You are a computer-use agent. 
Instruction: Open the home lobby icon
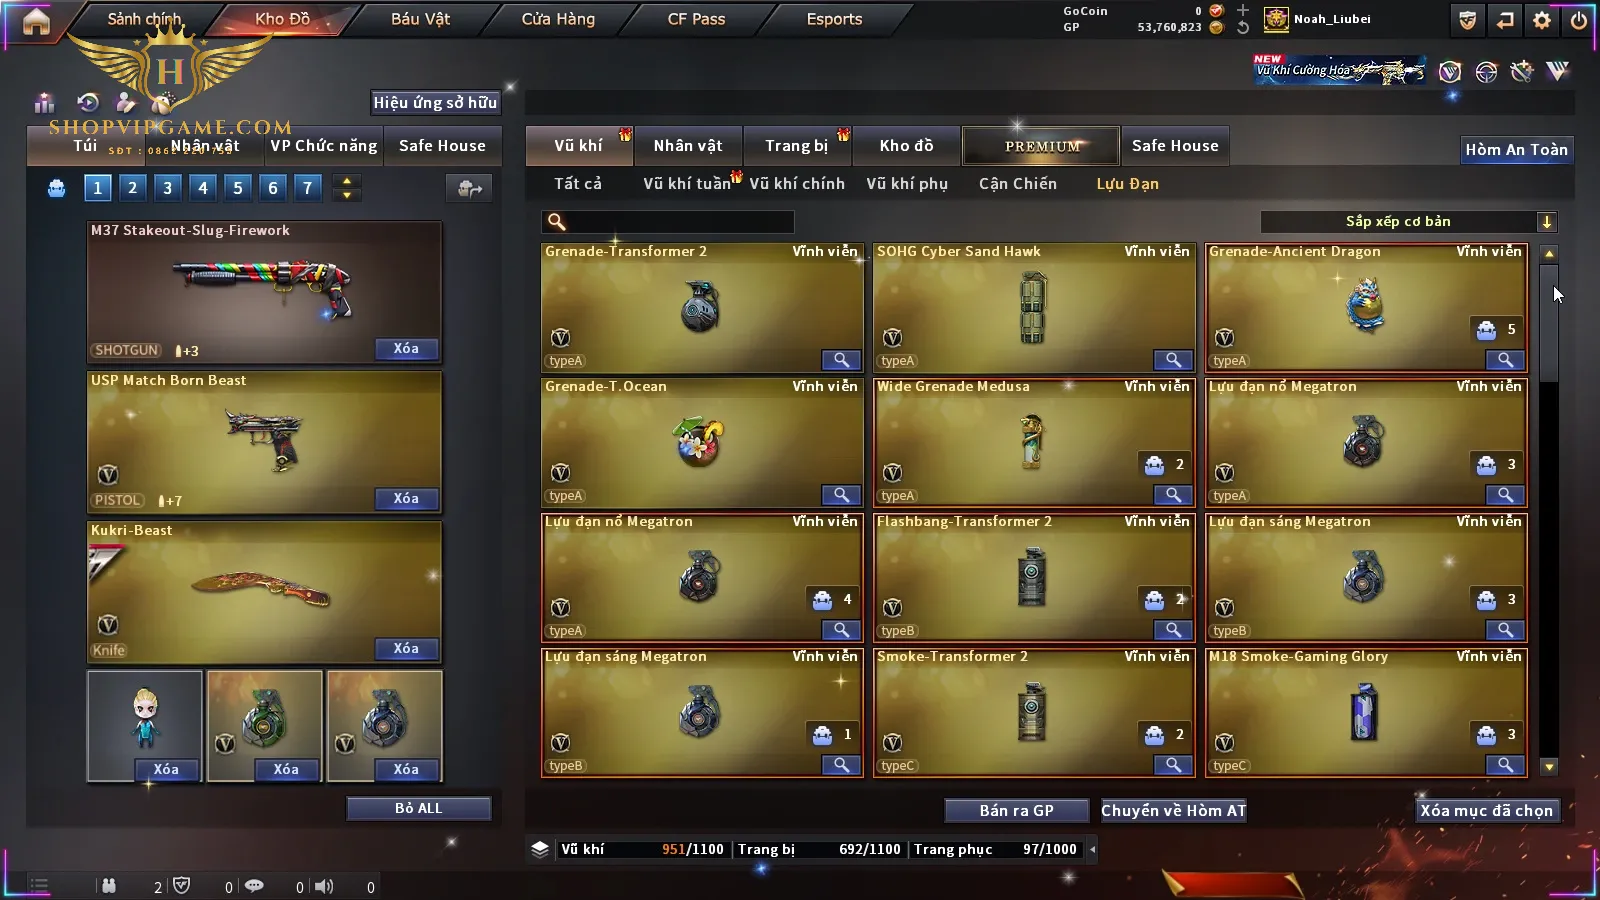click(36, 21)
